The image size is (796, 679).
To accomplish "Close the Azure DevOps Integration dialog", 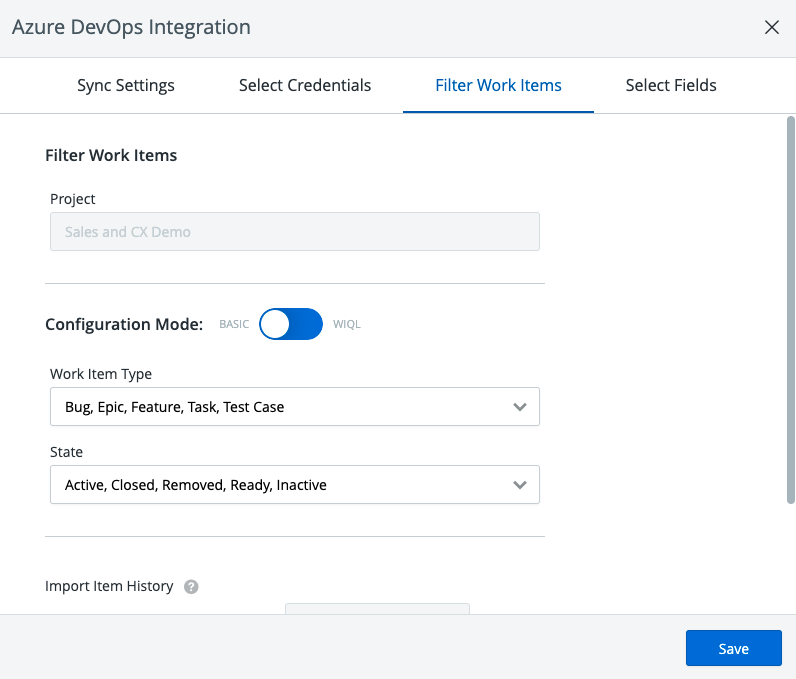I will point(771,28).
